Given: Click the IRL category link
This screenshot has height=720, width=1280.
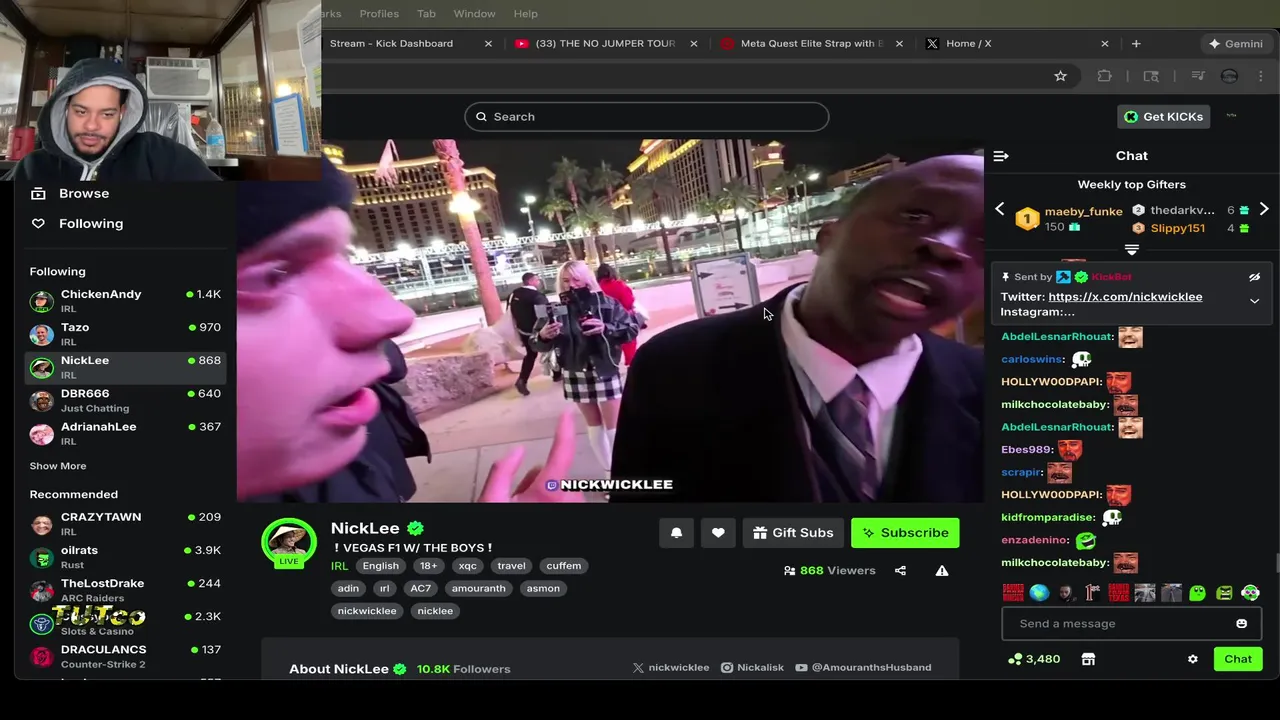Looking at the screenshot, I should pos(340,566).
